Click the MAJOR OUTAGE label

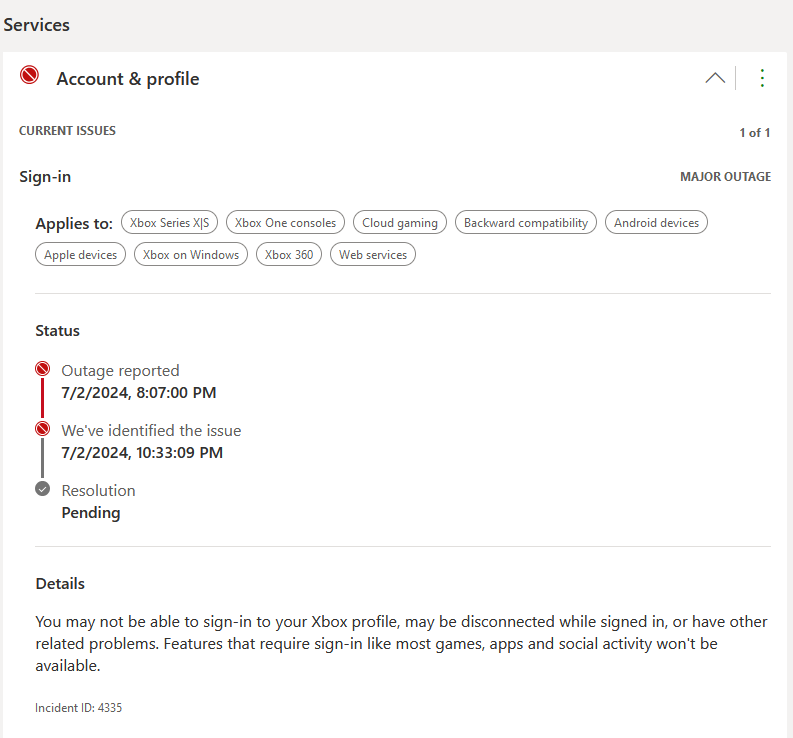(725, 177)
